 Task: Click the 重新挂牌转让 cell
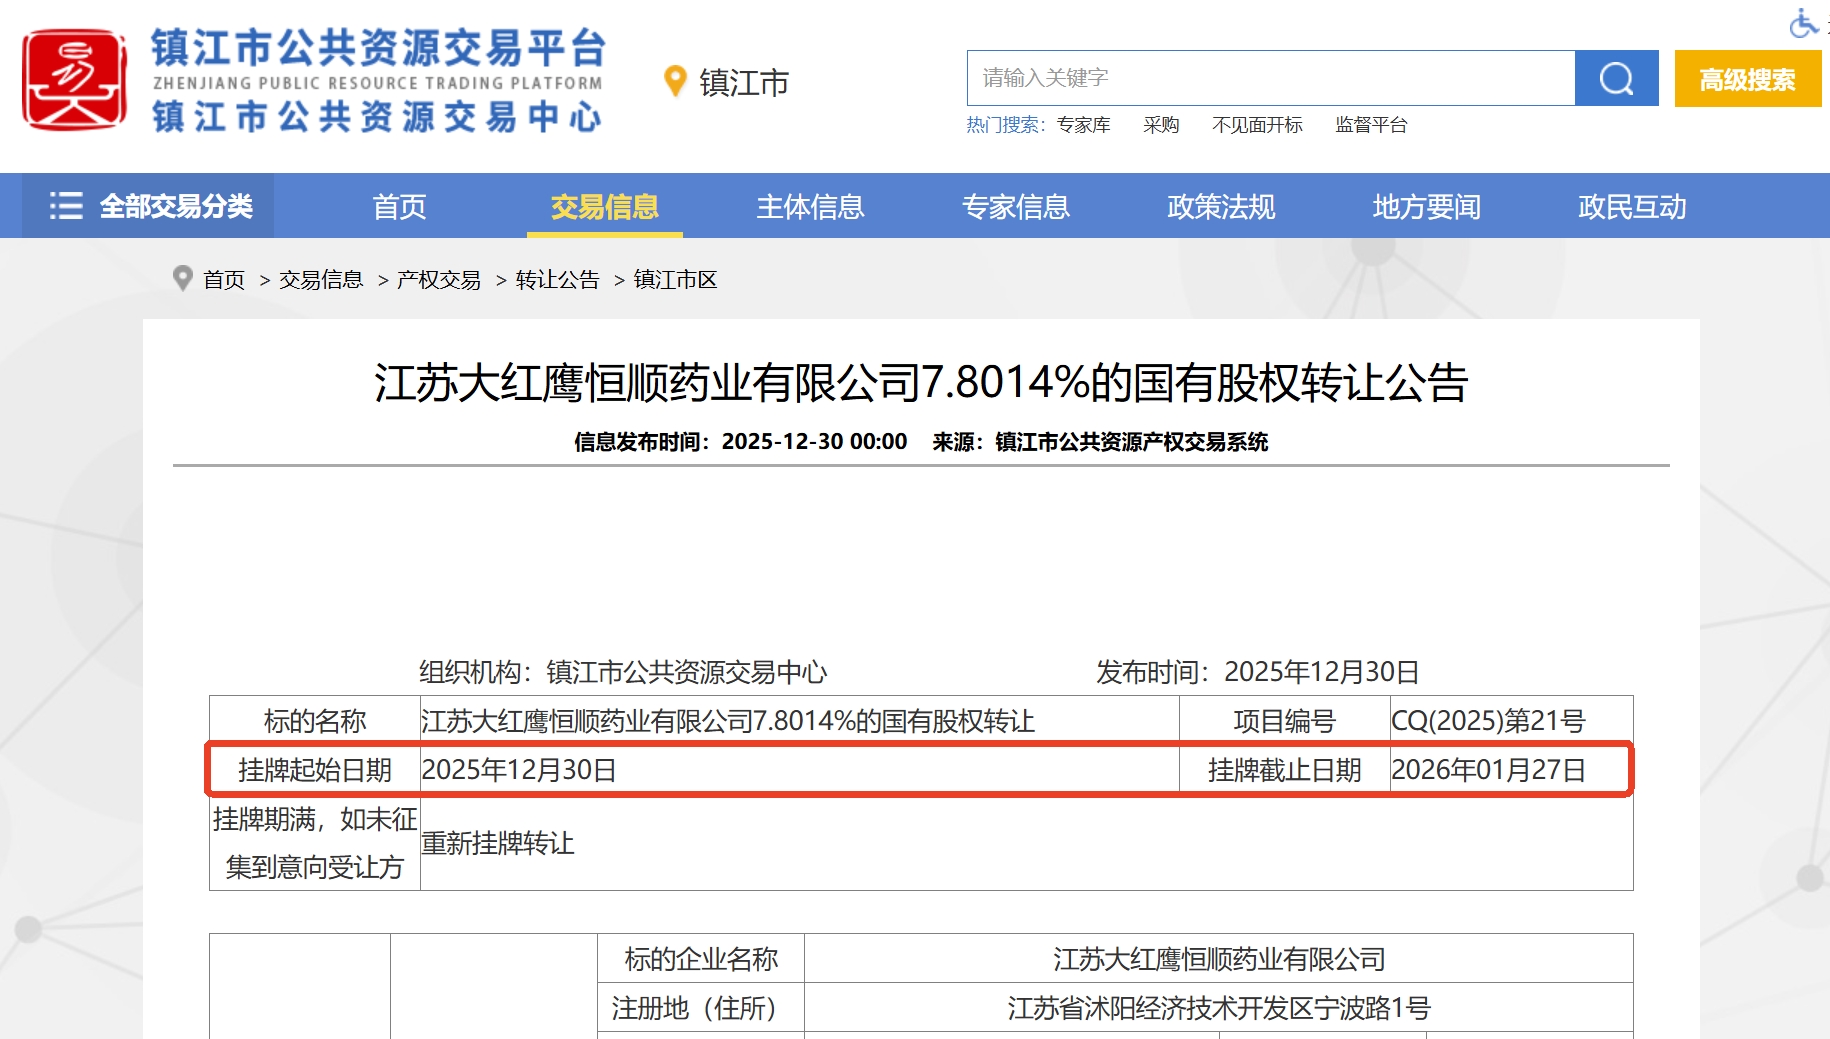pyautogui.click(x=1026, y=843)
